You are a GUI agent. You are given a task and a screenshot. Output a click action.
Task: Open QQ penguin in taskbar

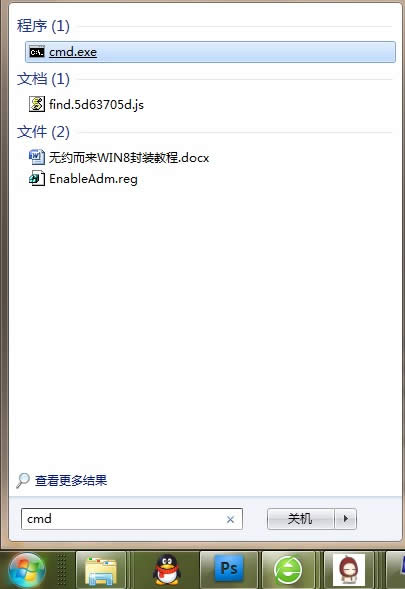click(x=167, y=571)
